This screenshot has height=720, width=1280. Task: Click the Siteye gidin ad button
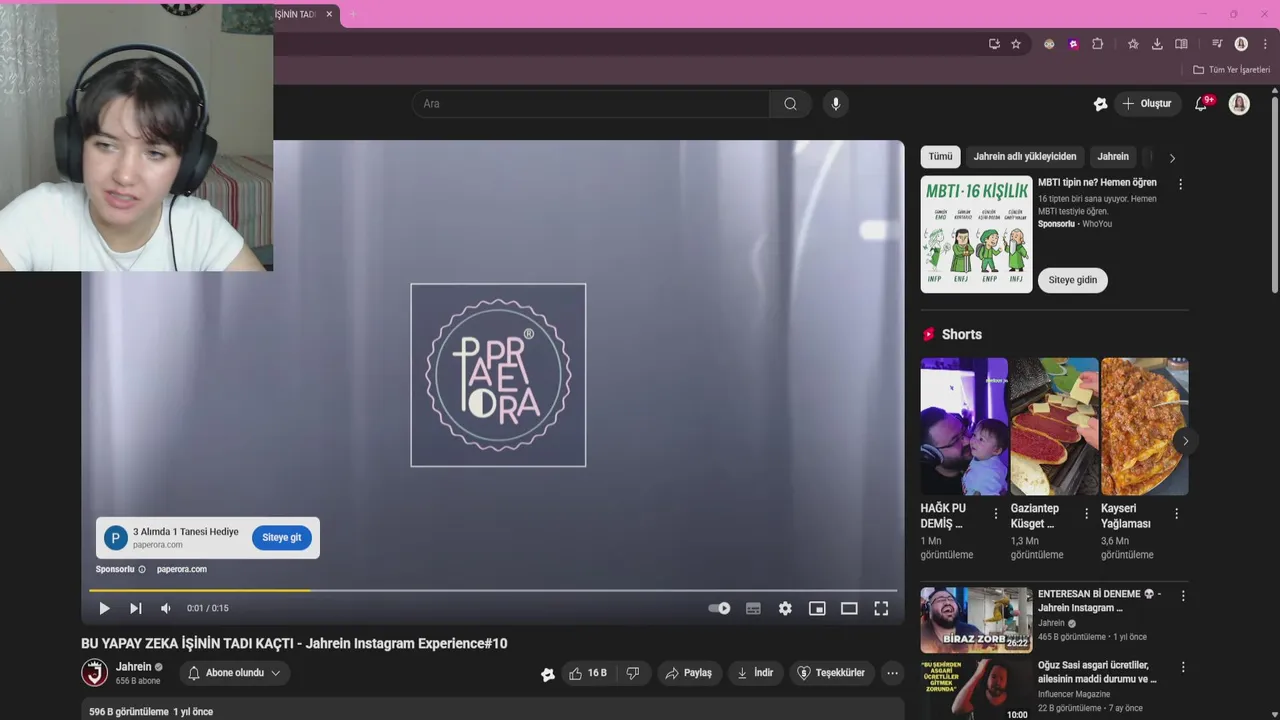click(1073, 280)
